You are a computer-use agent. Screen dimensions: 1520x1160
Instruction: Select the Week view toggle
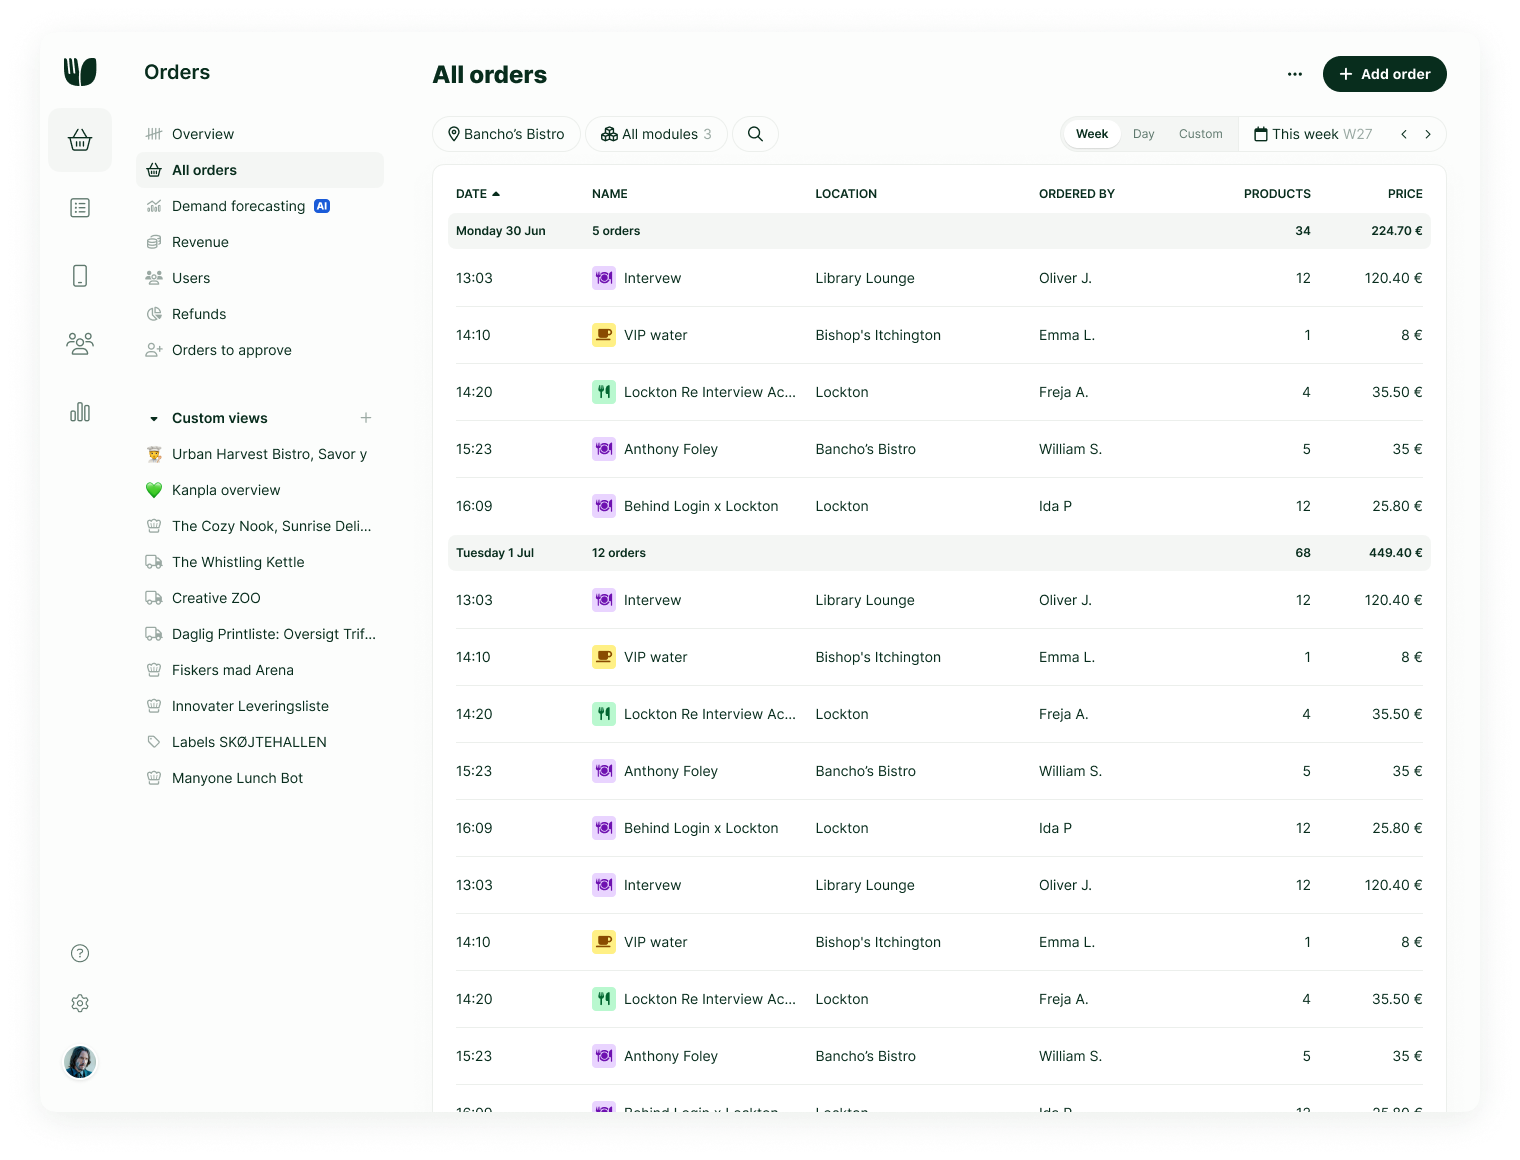[1091, 134]
